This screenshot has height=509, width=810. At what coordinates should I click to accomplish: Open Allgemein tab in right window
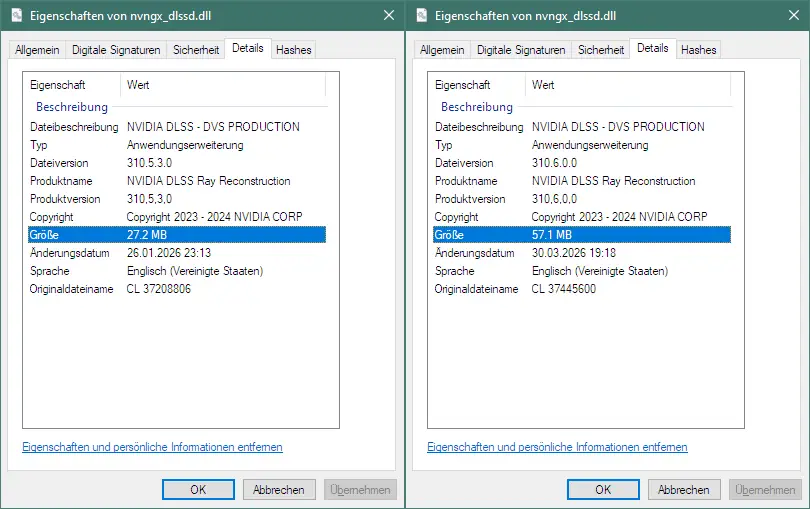click(442, 50)
